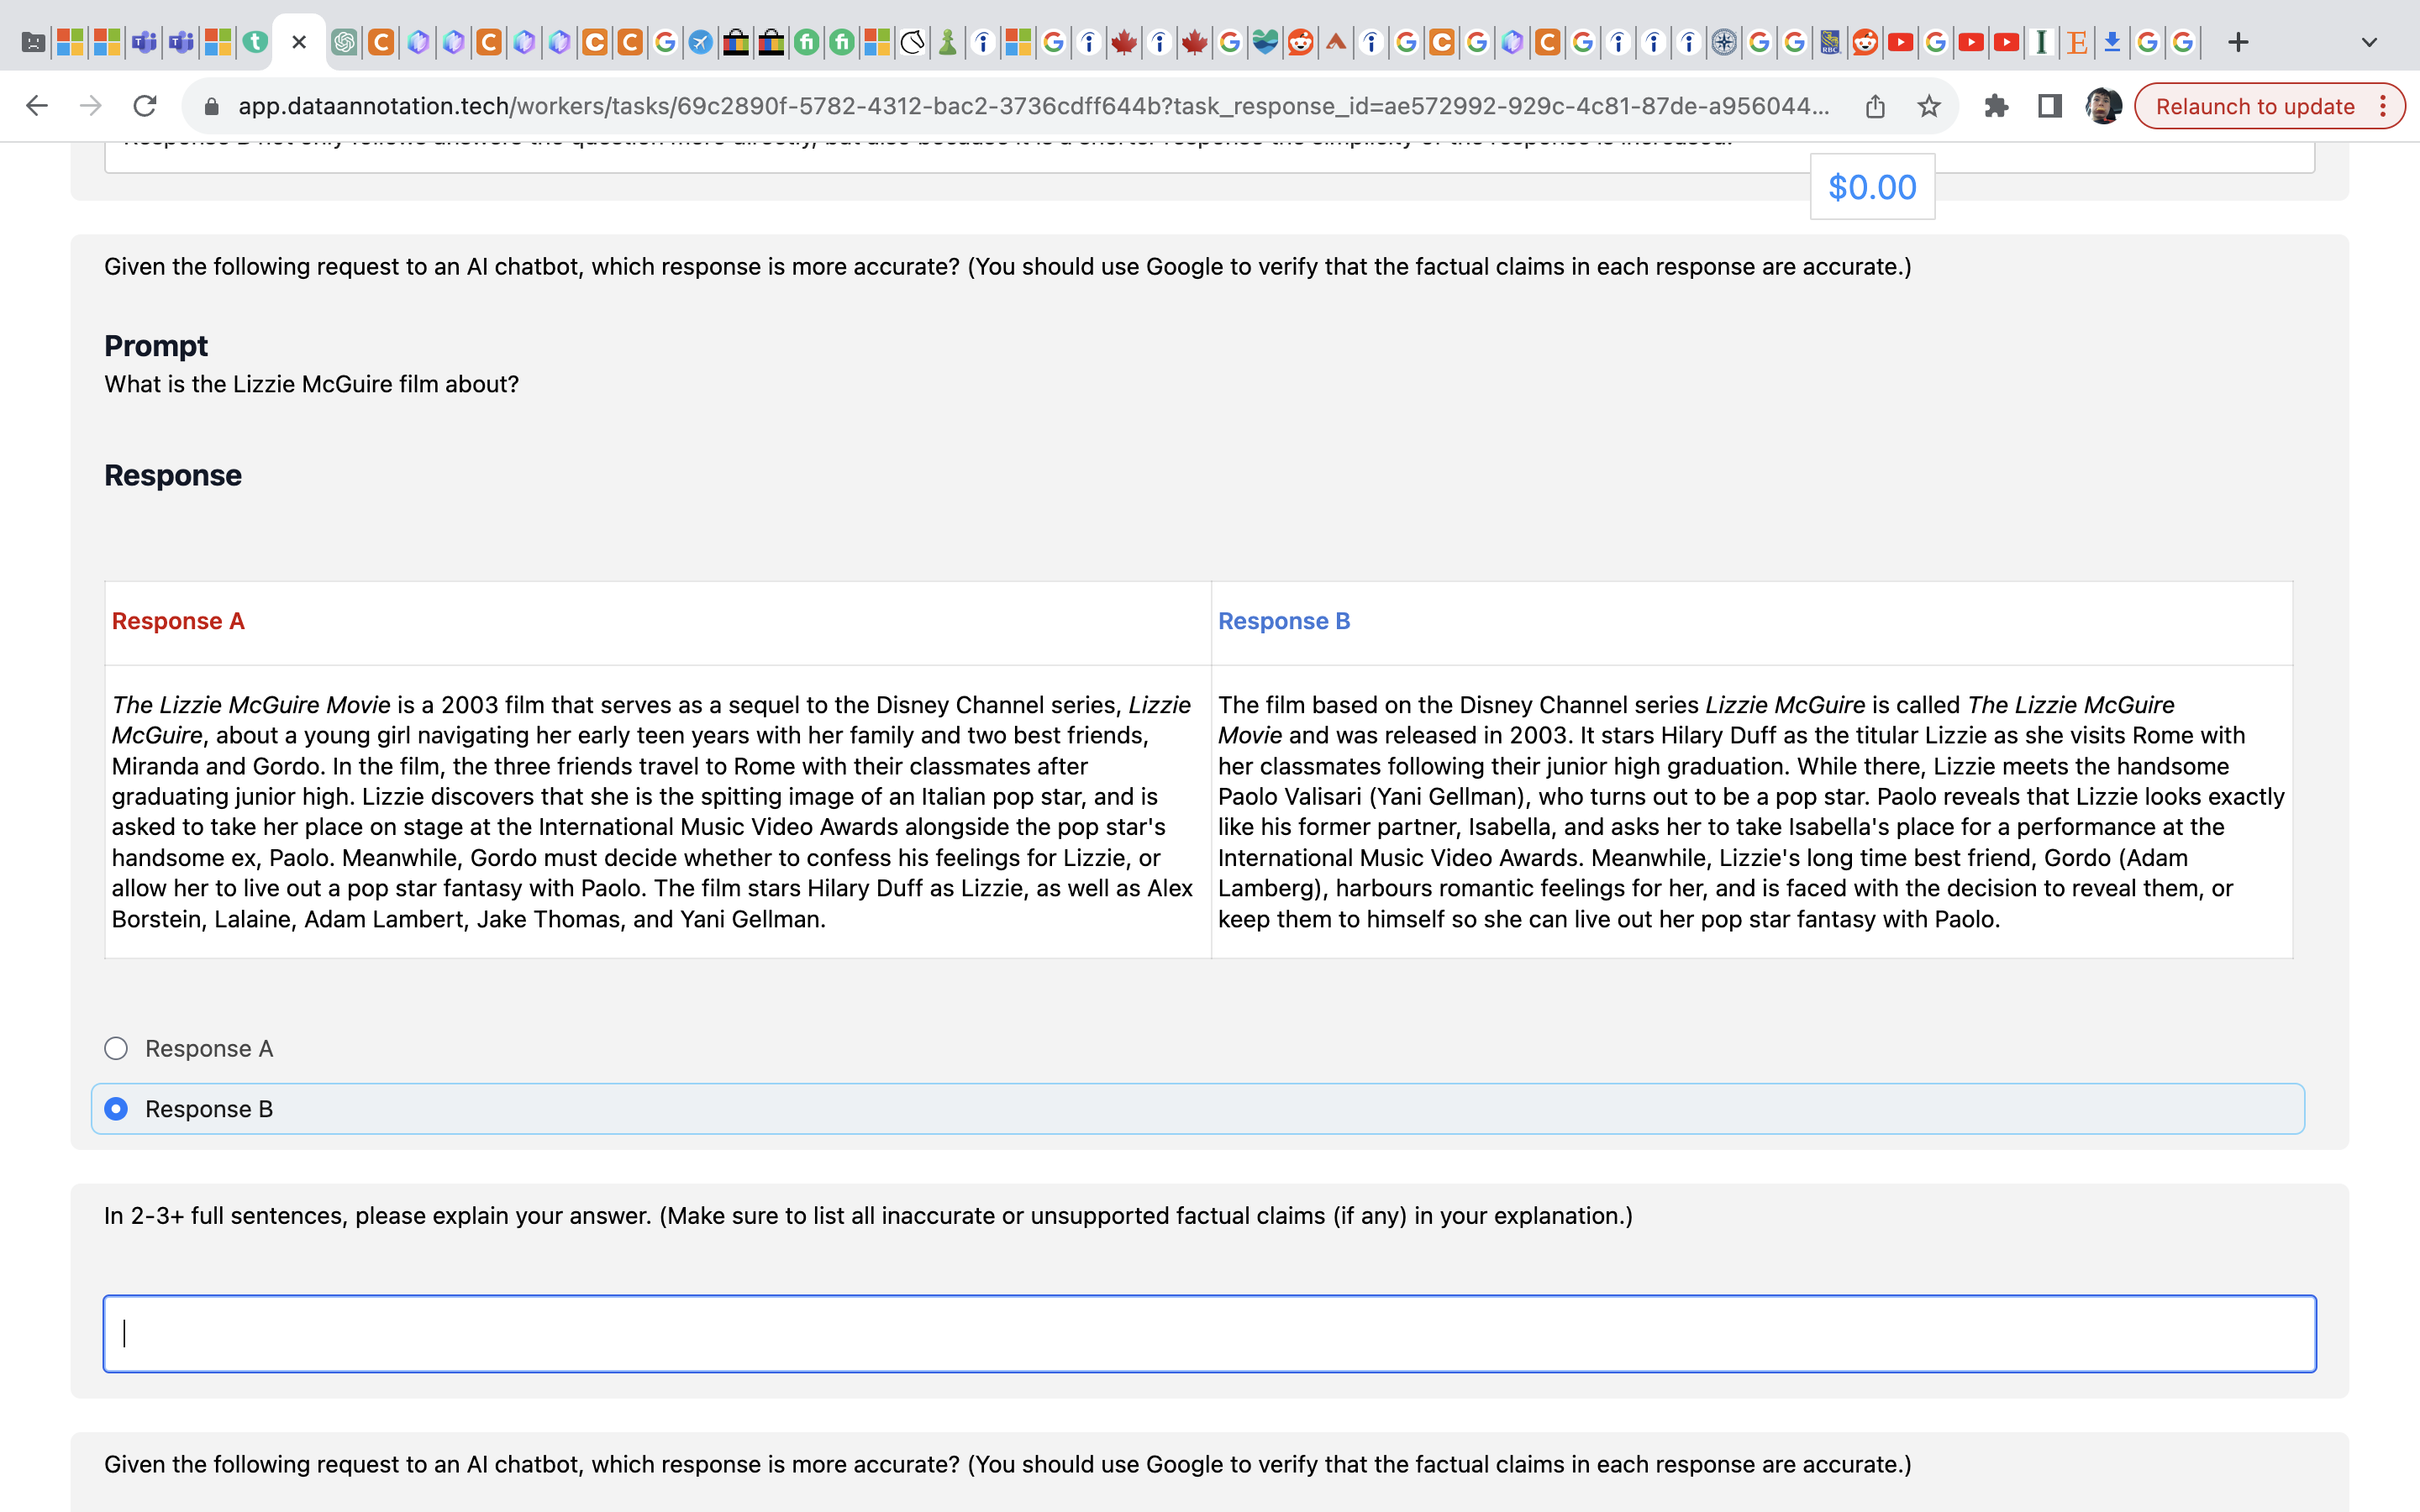This screenshot has height=1512, width=2420.
Task: Select the Response A radio button
Action: 117,1048
